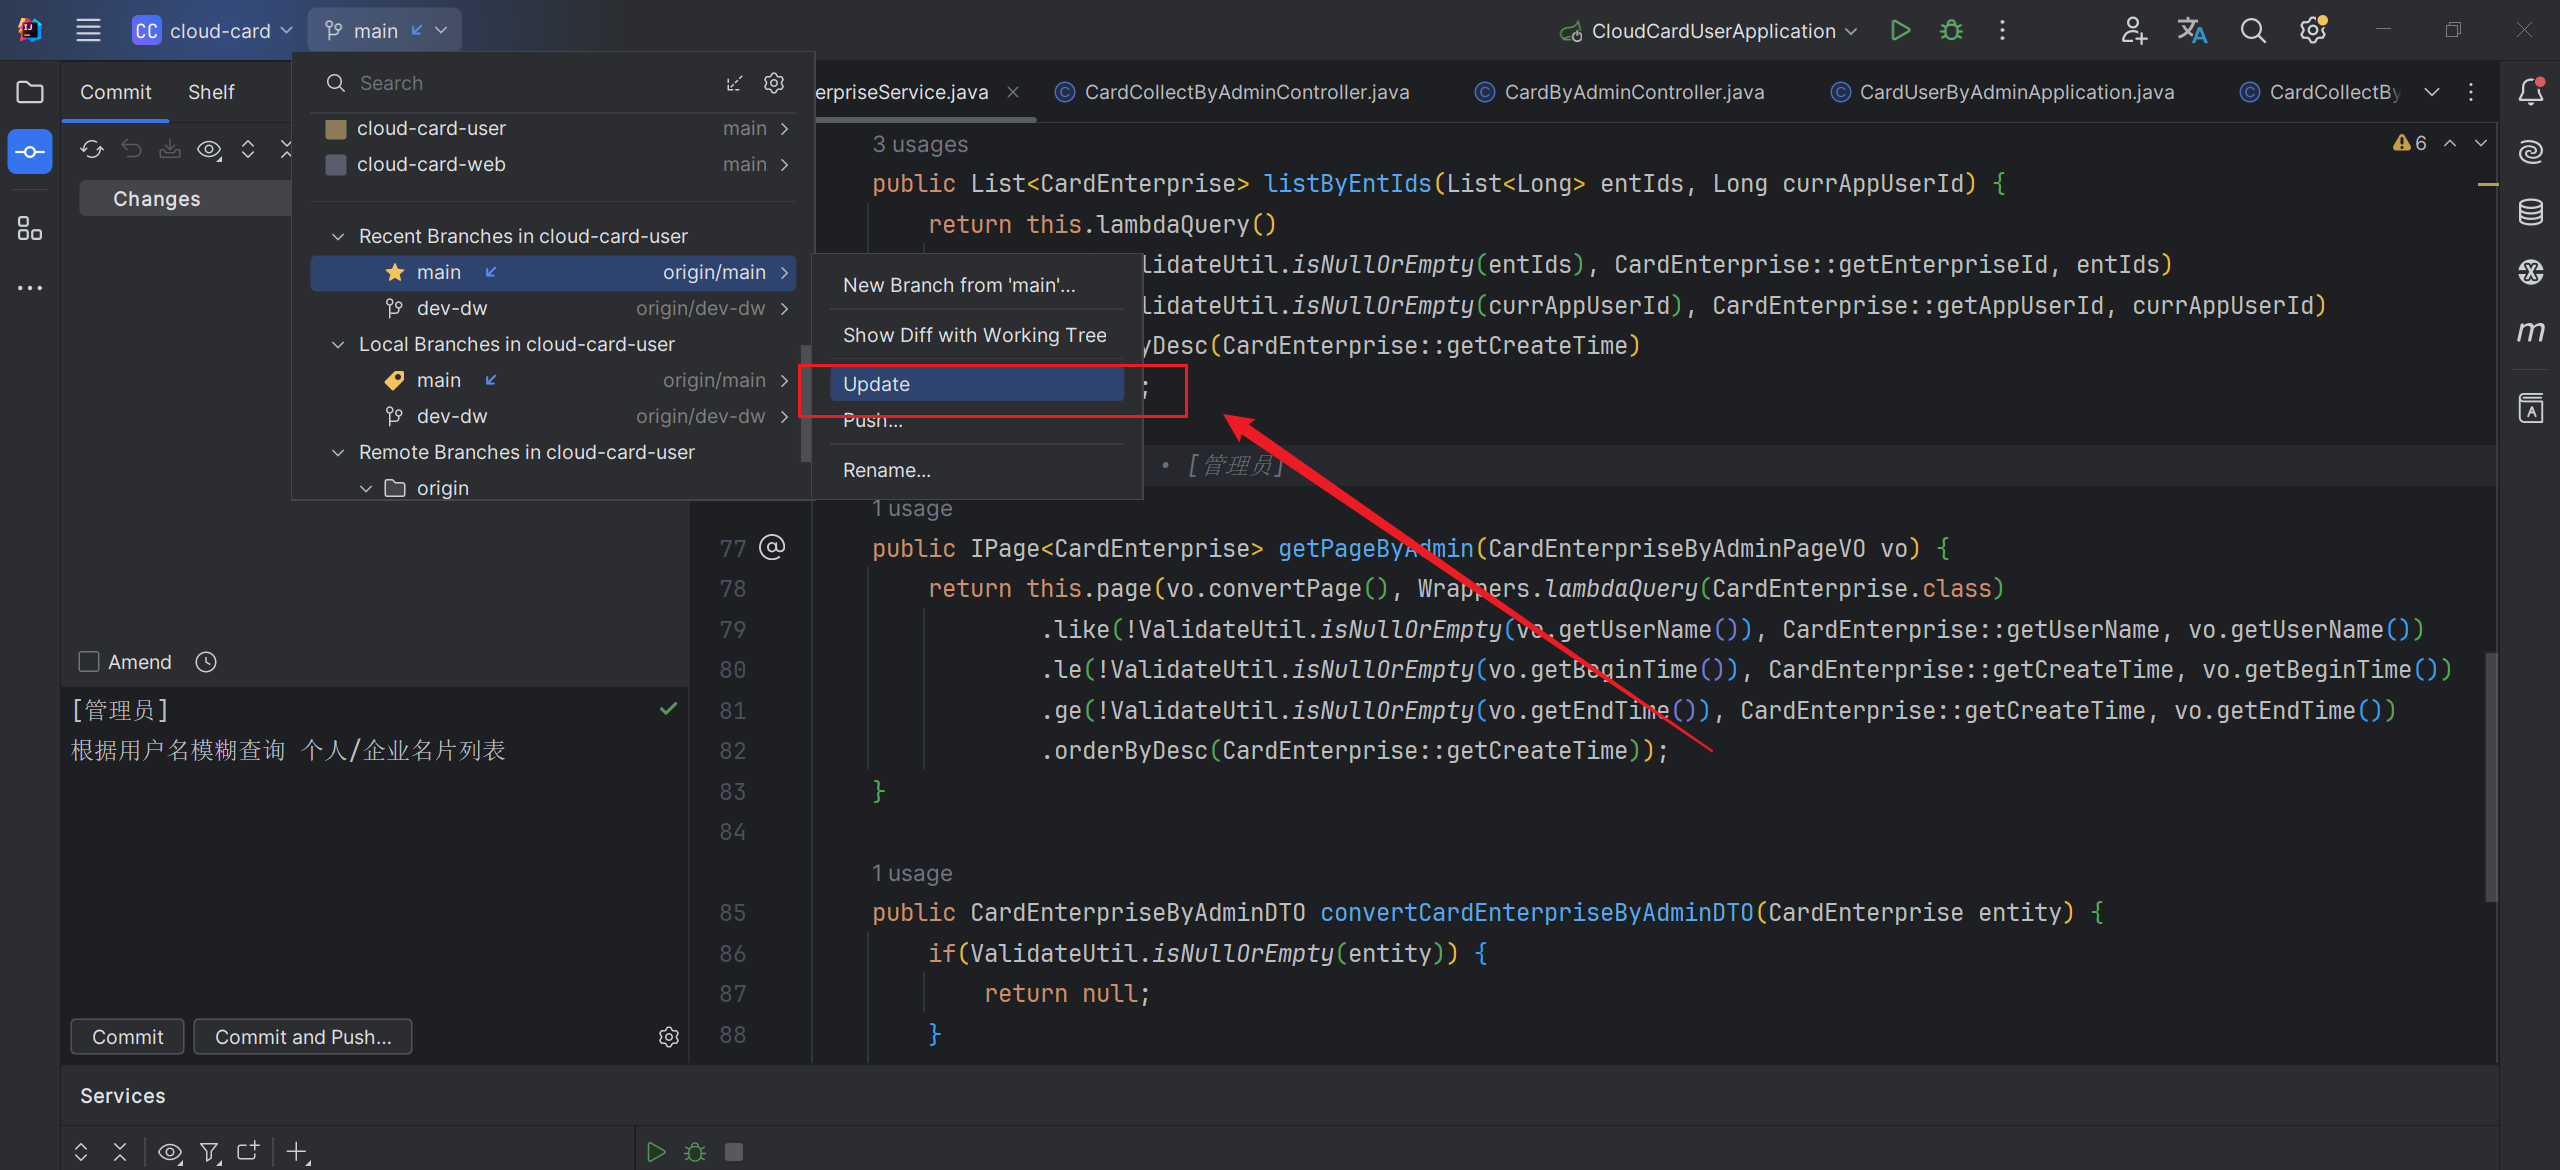Screen dimensions: 2560x1170
Task: Open Search Everywhere magnifier icon
Action: pyautogui.click(x=2252, y=30)
